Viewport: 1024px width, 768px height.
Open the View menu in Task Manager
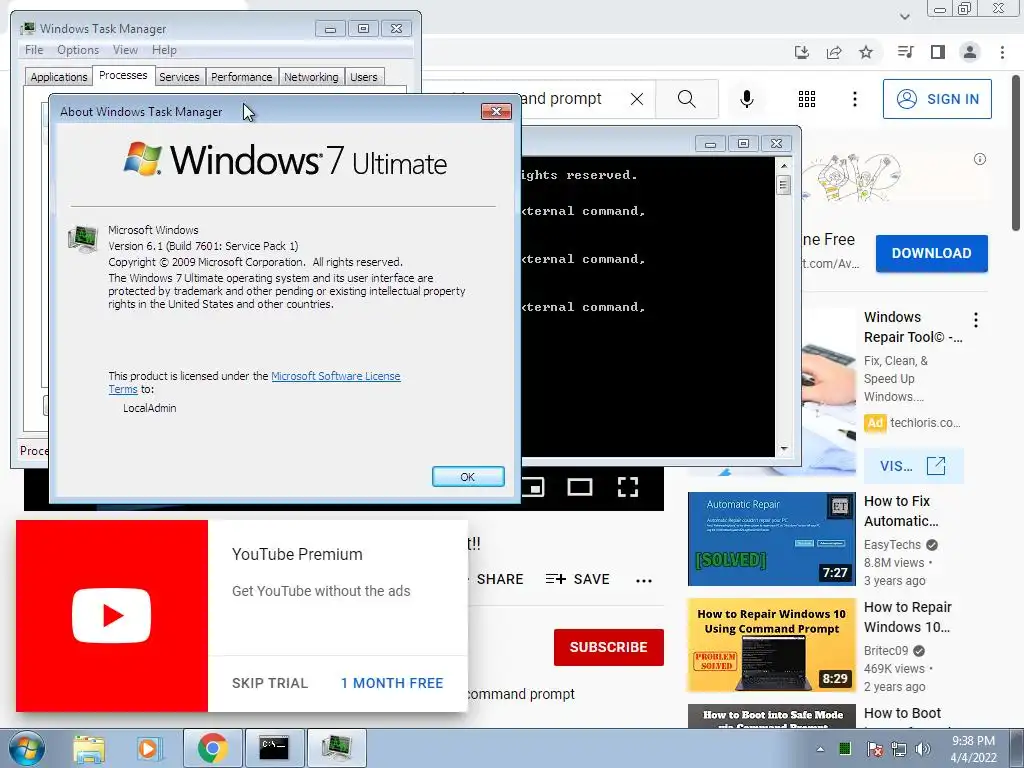[x=125, y=50]
